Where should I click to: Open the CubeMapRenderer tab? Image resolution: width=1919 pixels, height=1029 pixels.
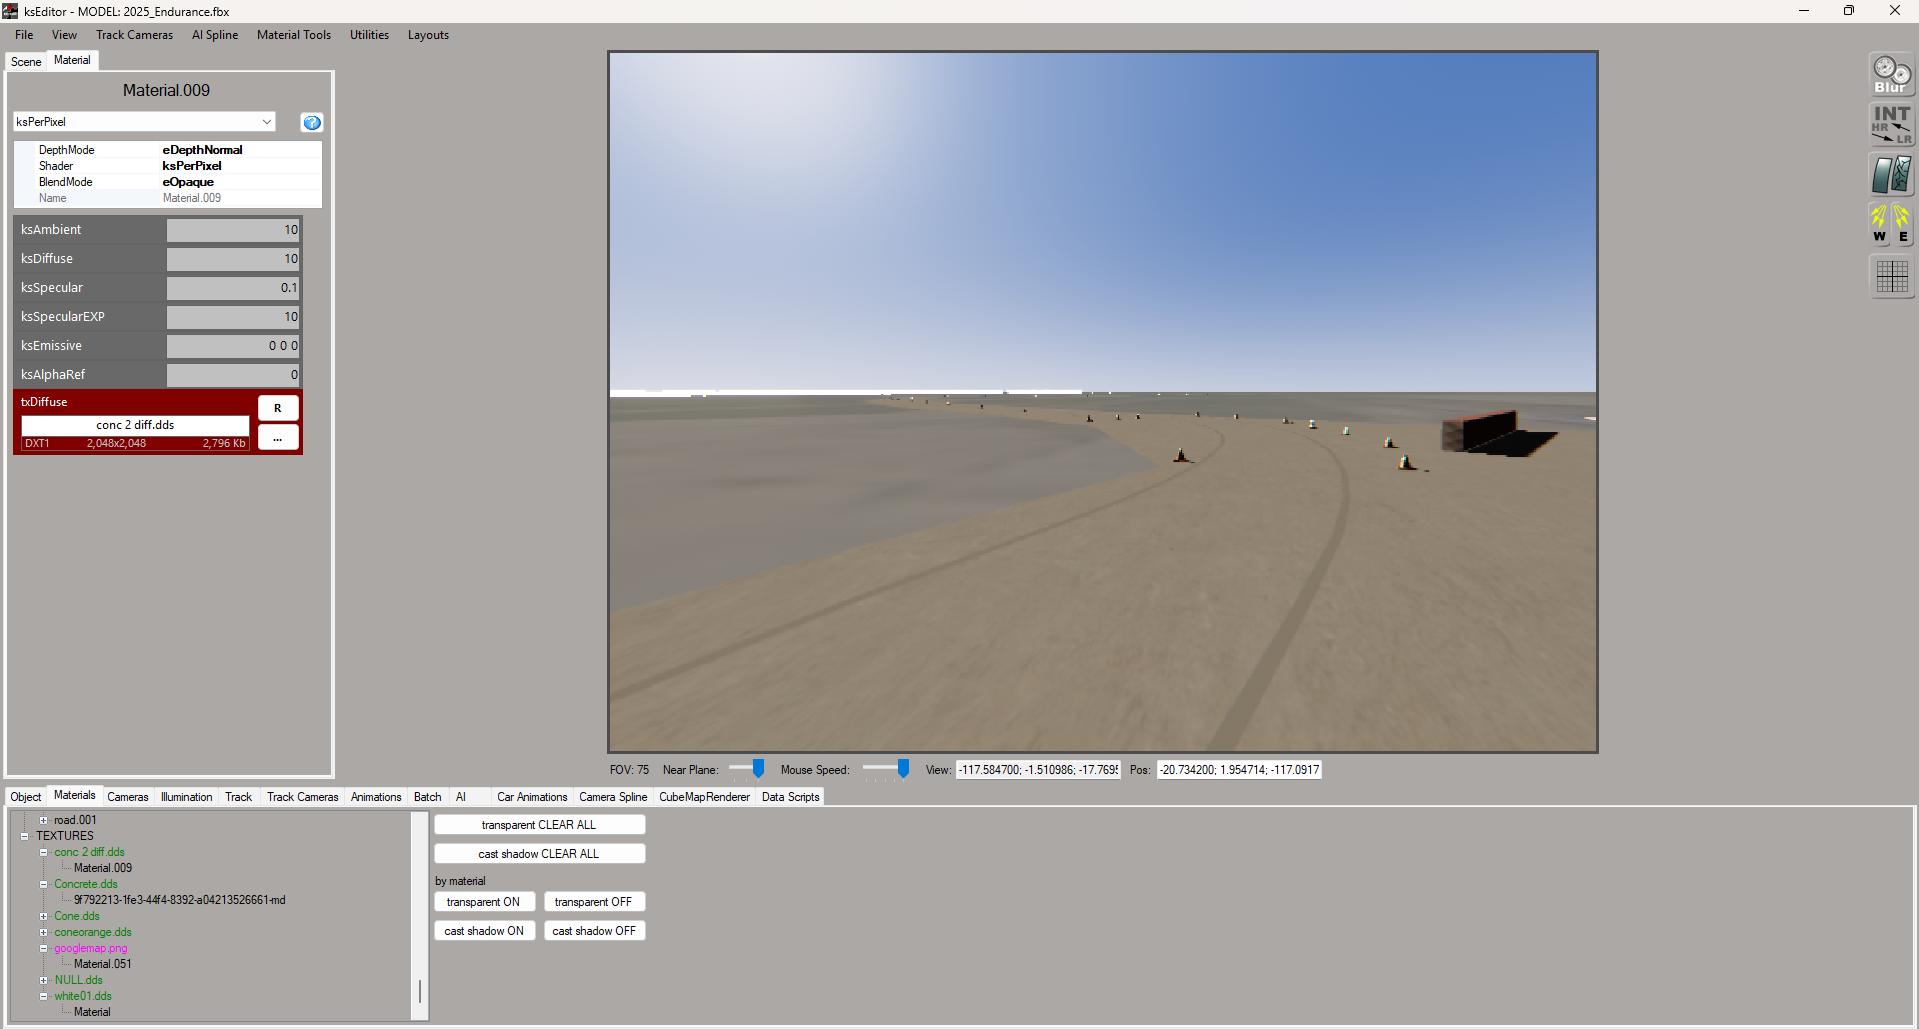click(704, 797)
